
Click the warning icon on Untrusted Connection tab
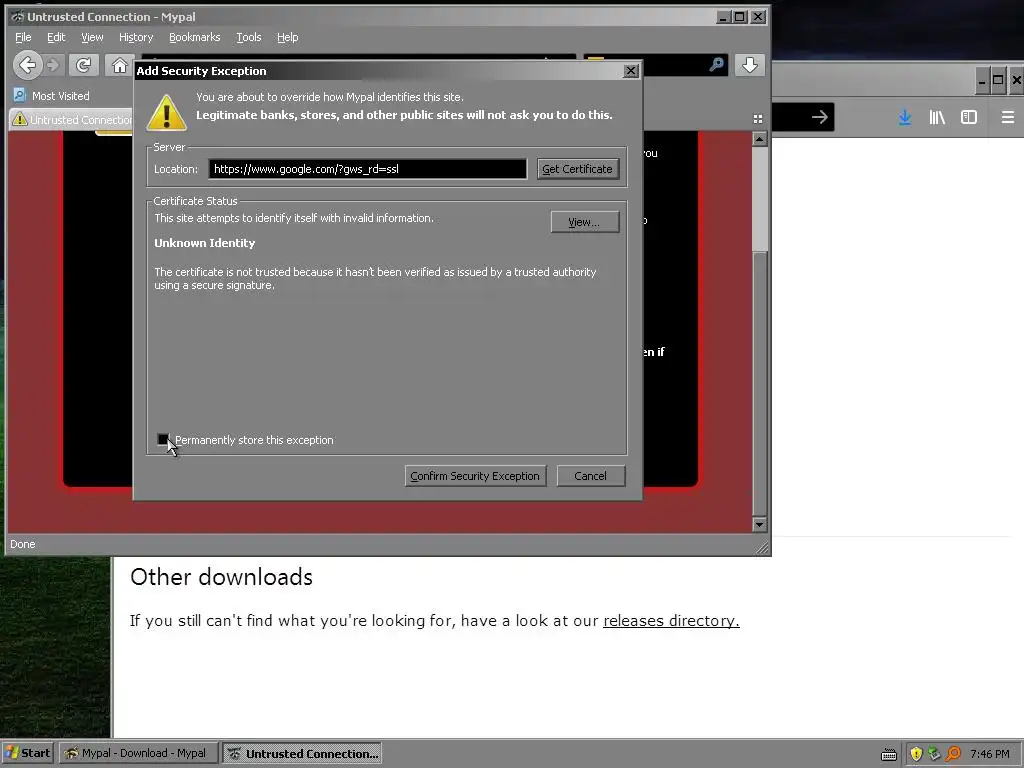(20, 119)
